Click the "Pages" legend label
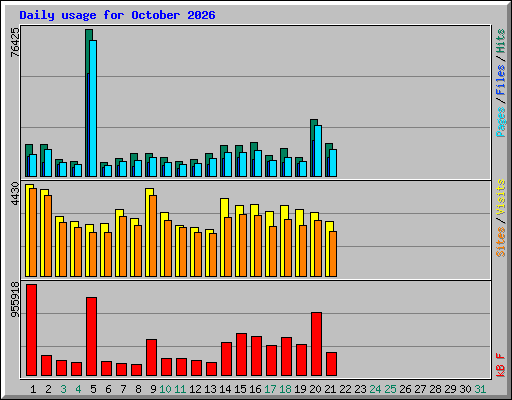 501,122
